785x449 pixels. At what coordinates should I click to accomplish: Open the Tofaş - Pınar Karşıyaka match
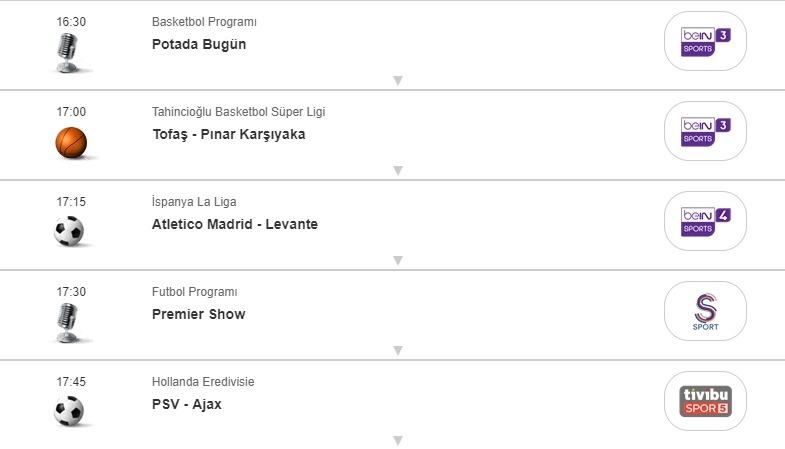coord(228,134)
